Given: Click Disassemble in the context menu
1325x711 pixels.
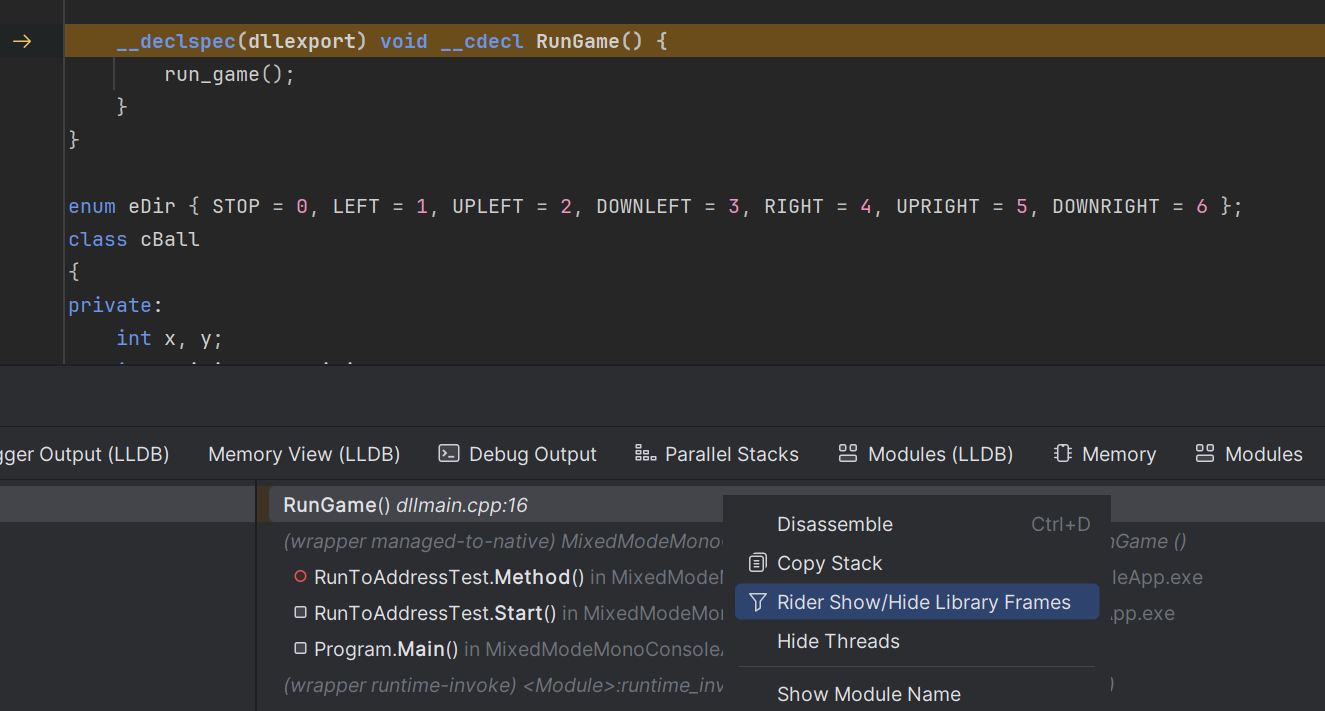Looking at the screenshot, I should coord(834,523).
